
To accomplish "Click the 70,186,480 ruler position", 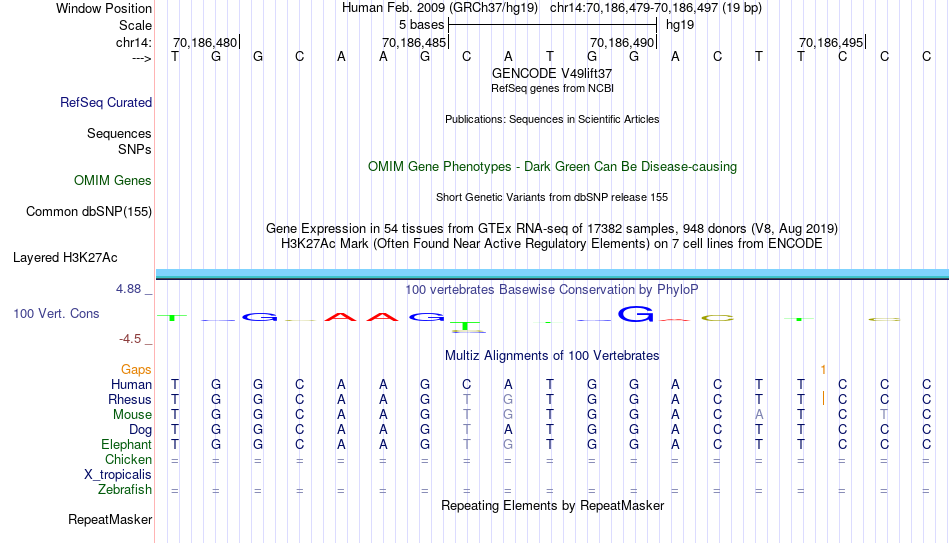I will tap(205, 42).
